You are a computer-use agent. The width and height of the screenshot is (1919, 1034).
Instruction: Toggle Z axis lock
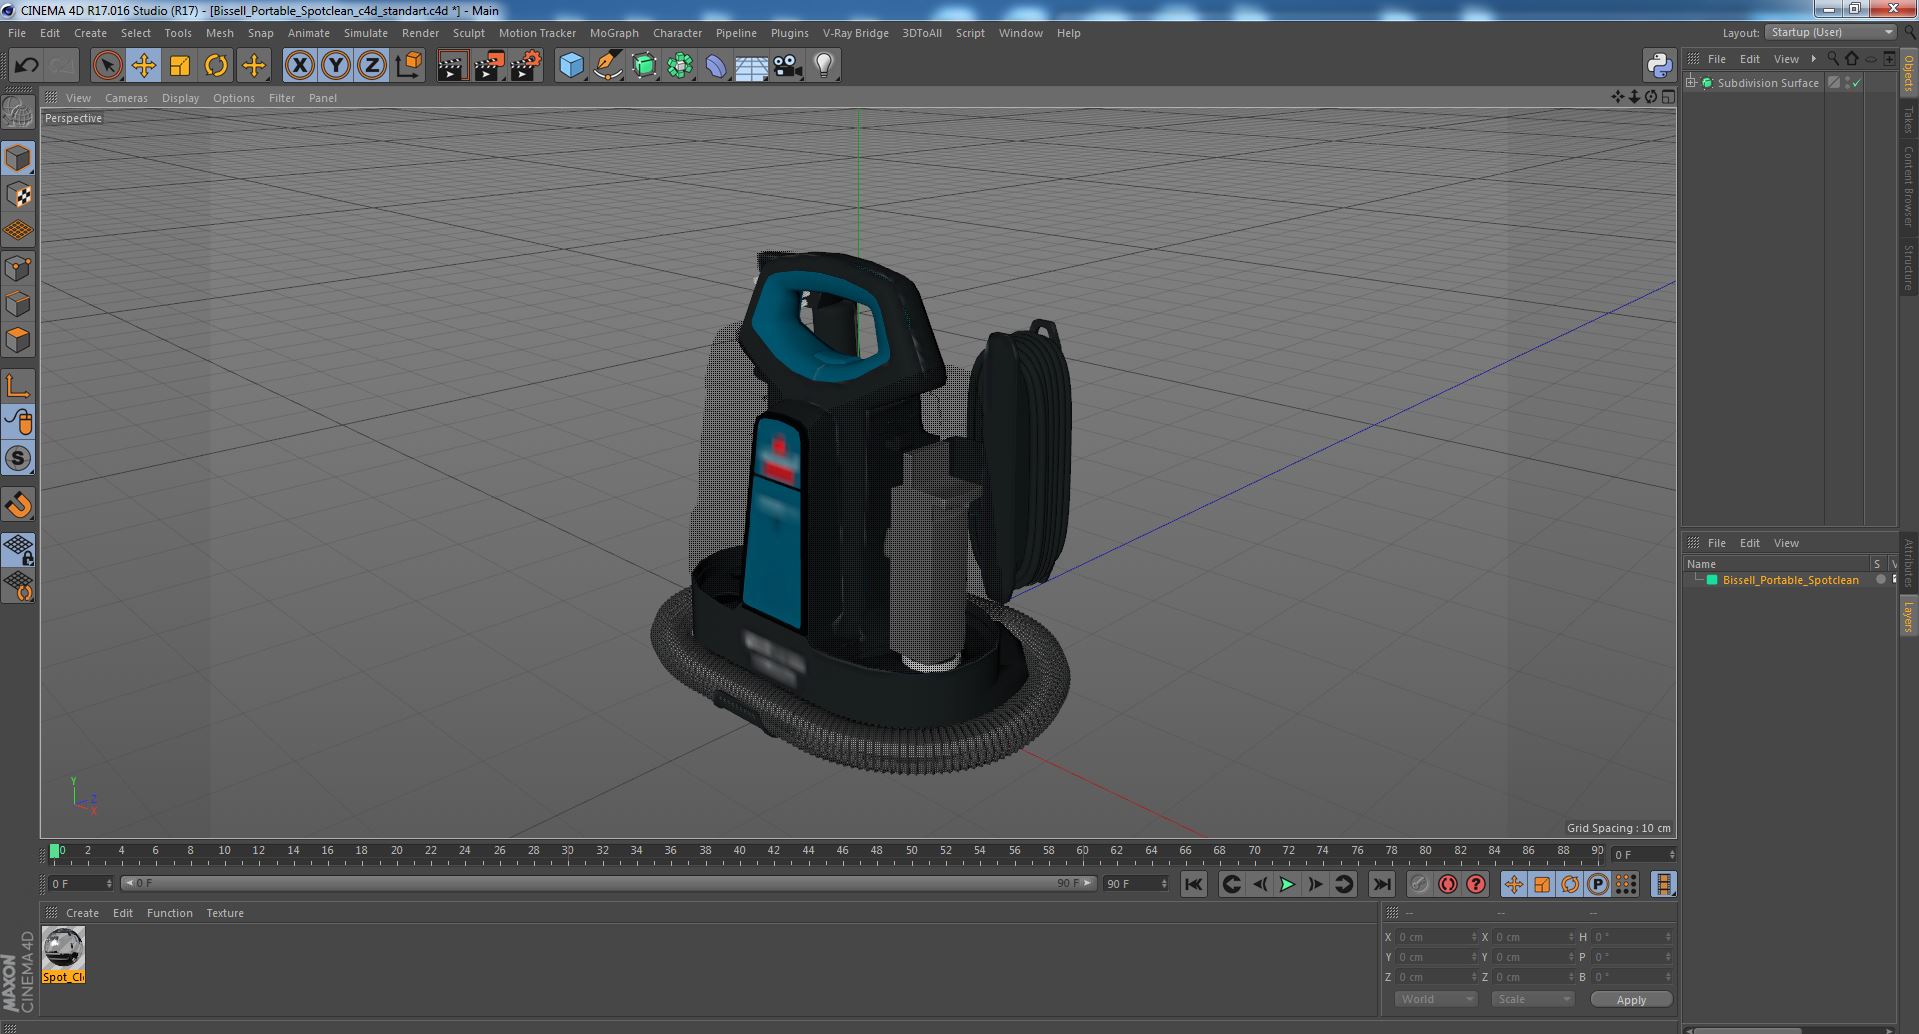[372, 66]
